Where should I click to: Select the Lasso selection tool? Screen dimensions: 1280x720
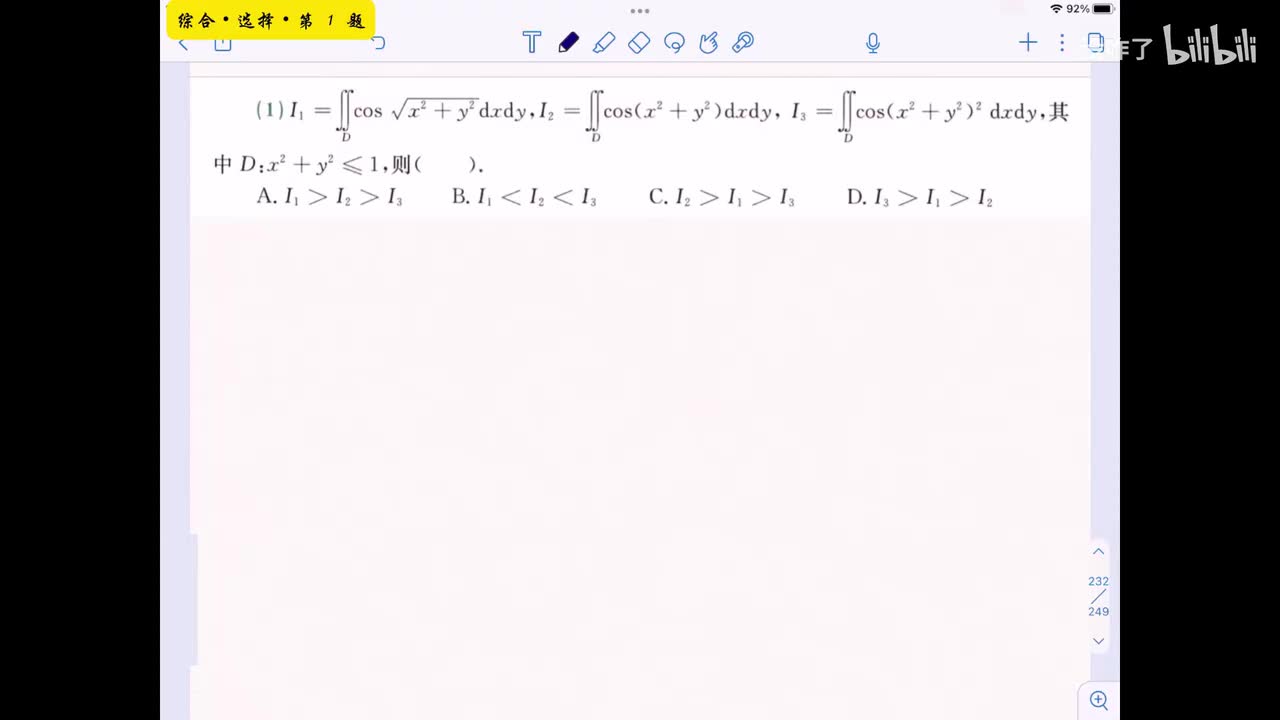(674, 42)
